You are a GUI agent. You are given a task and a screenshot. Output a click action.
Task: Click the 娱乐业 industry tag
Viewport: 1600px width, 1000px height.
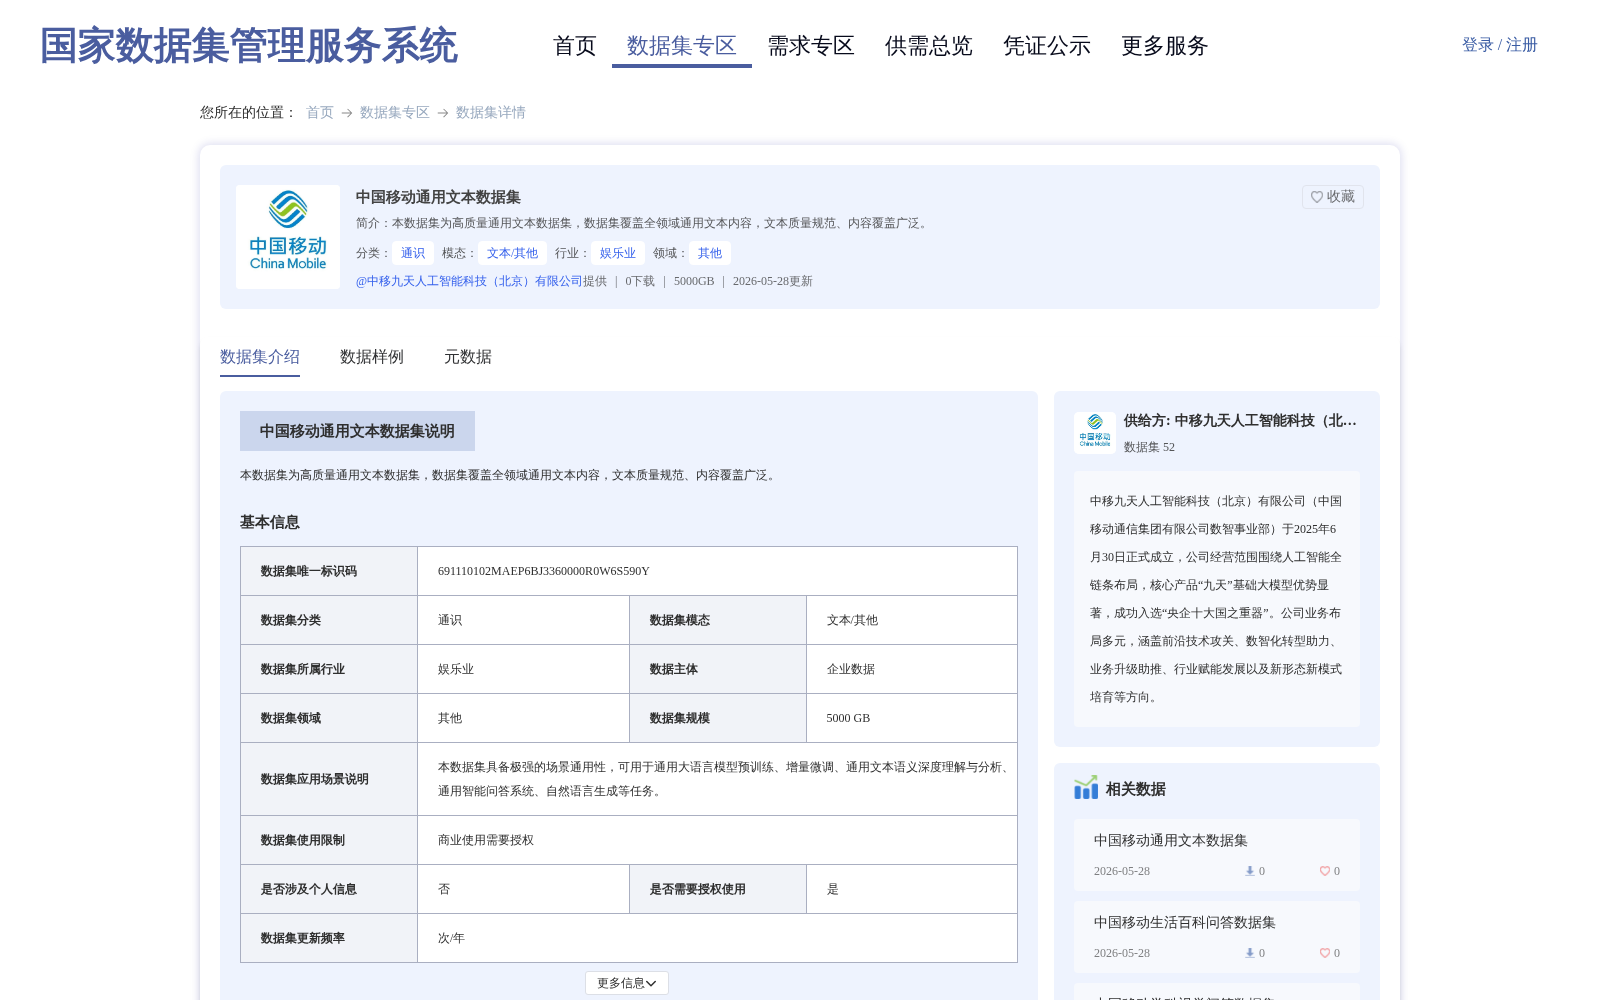618,253
